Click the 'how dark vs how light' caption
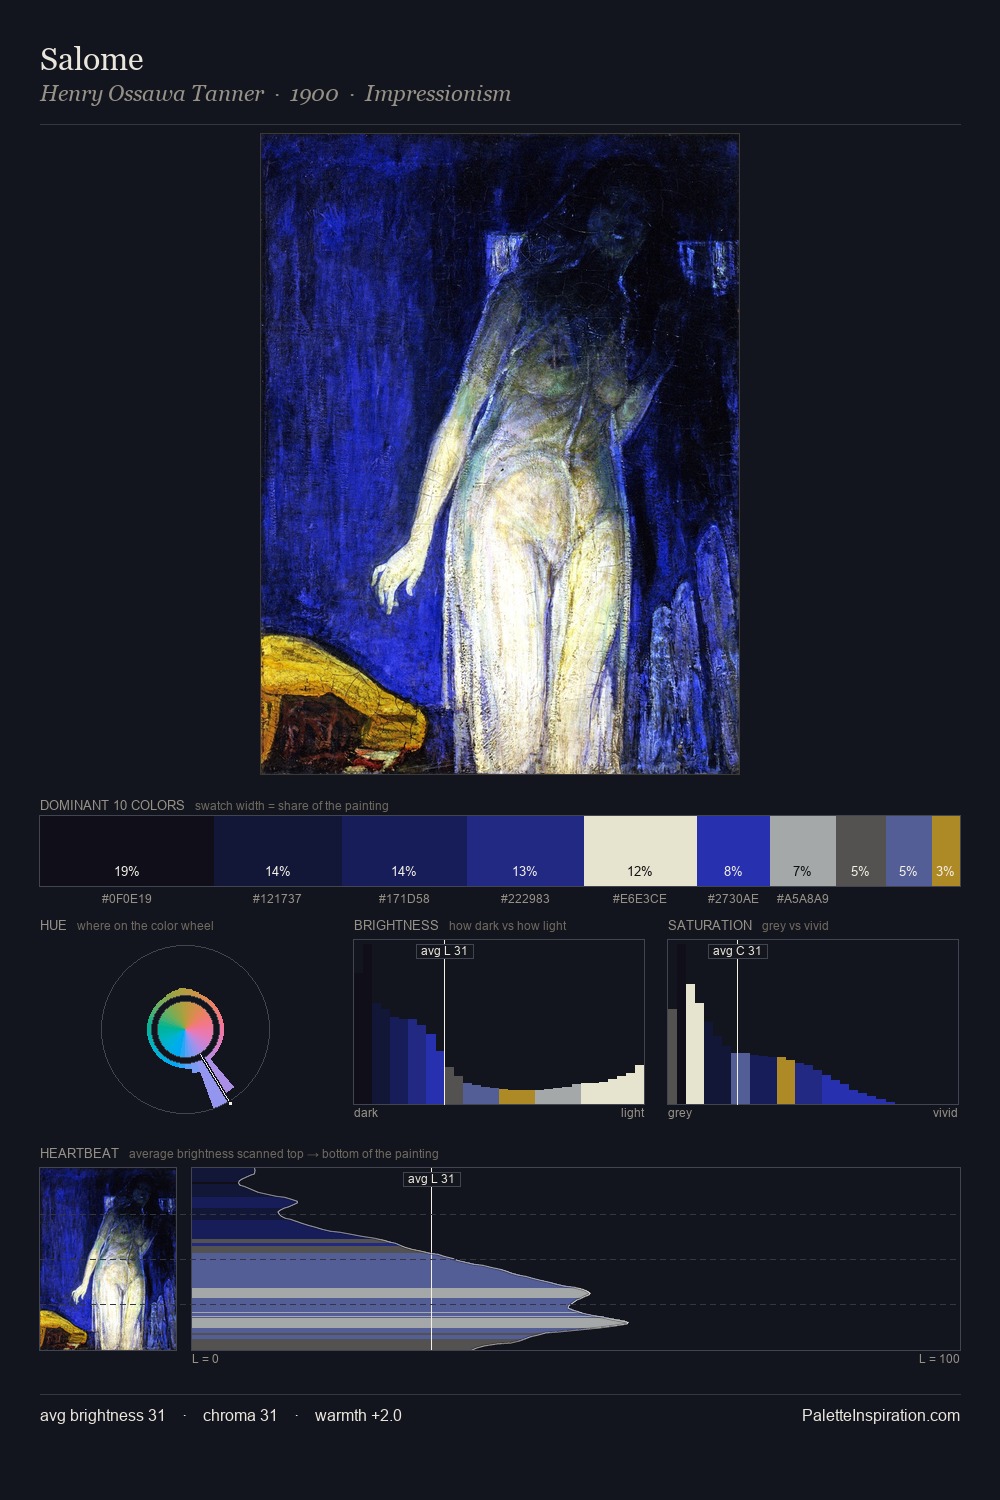This screenshot has width=1000, height=1500. pyautogui.click(x=508, y=926)
